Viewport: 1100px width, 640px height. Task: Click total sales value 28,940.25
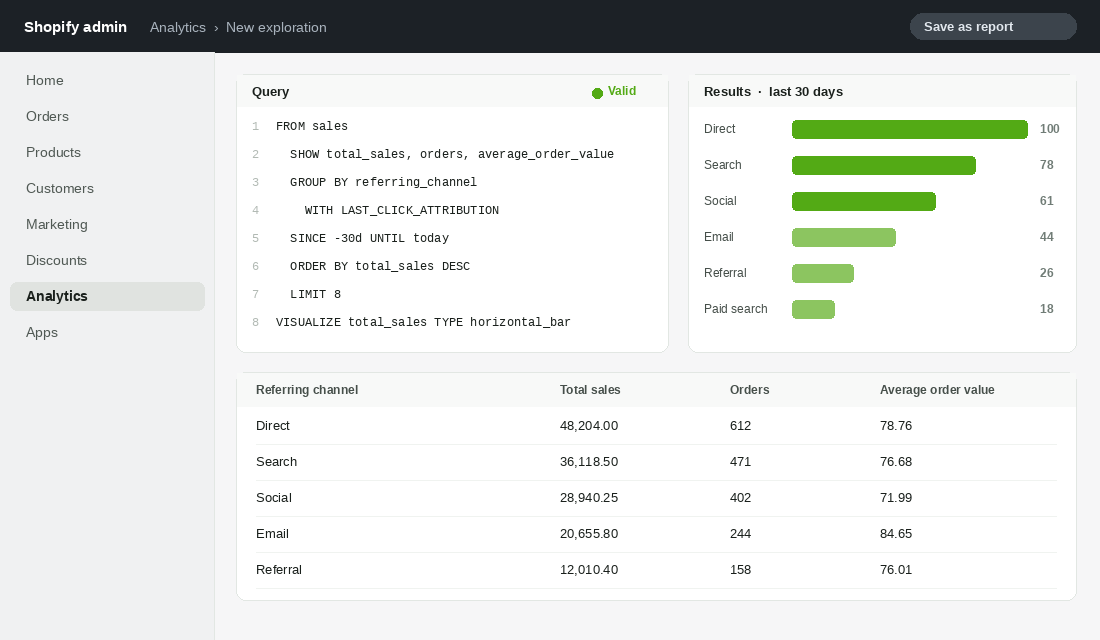click(x=589, y=498)
